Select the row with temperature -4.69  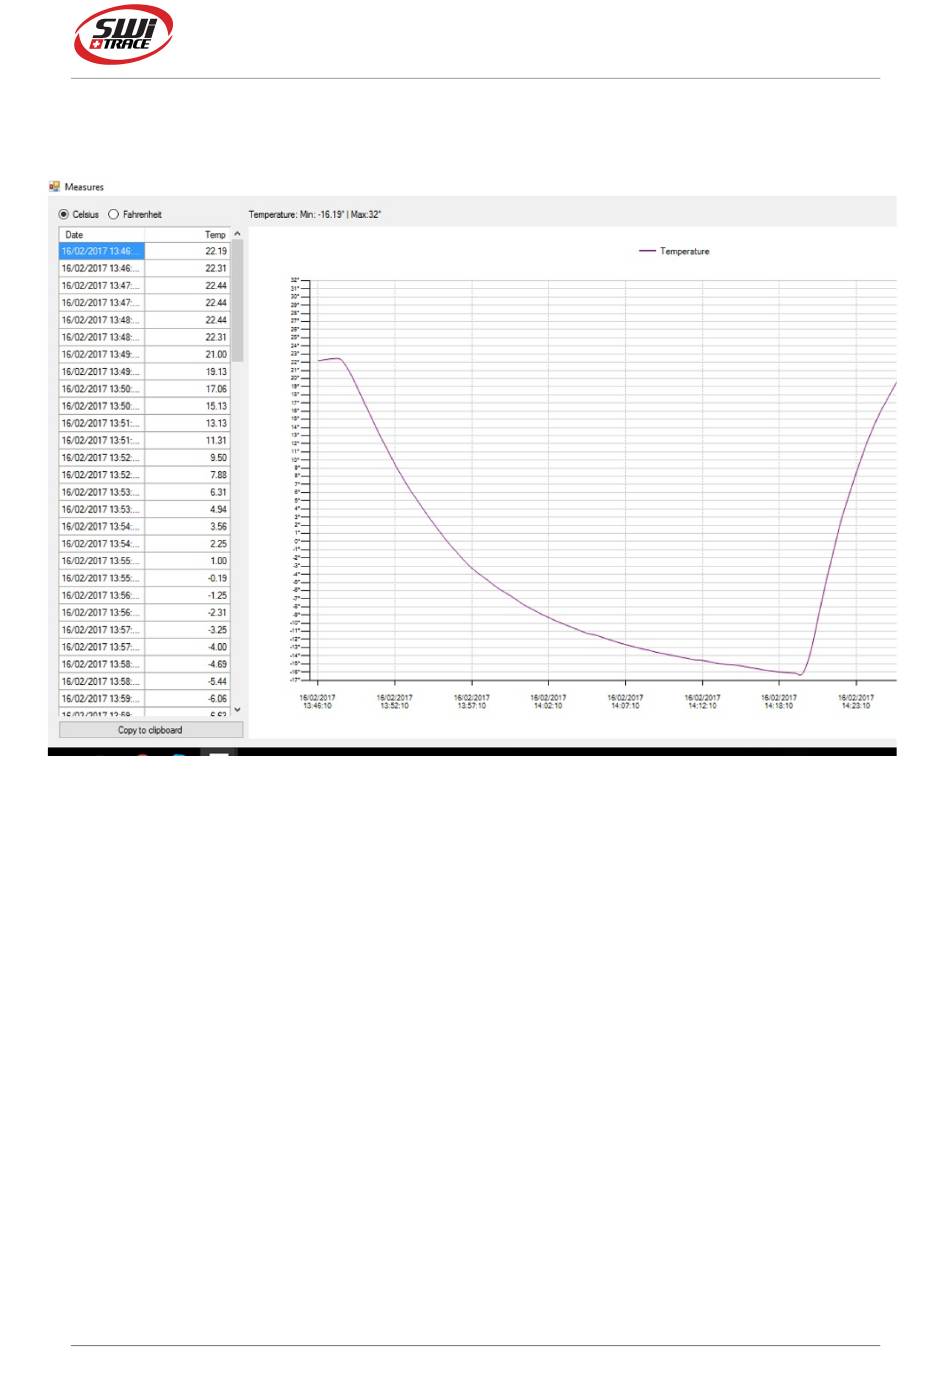144,664
